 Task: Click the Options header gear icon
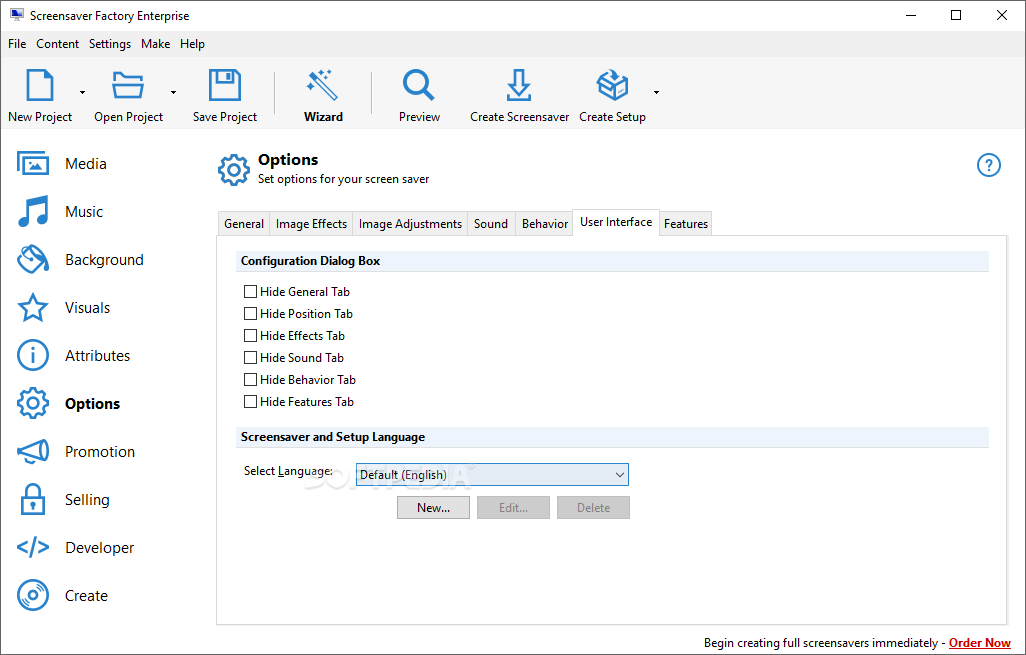pos(234,170)
